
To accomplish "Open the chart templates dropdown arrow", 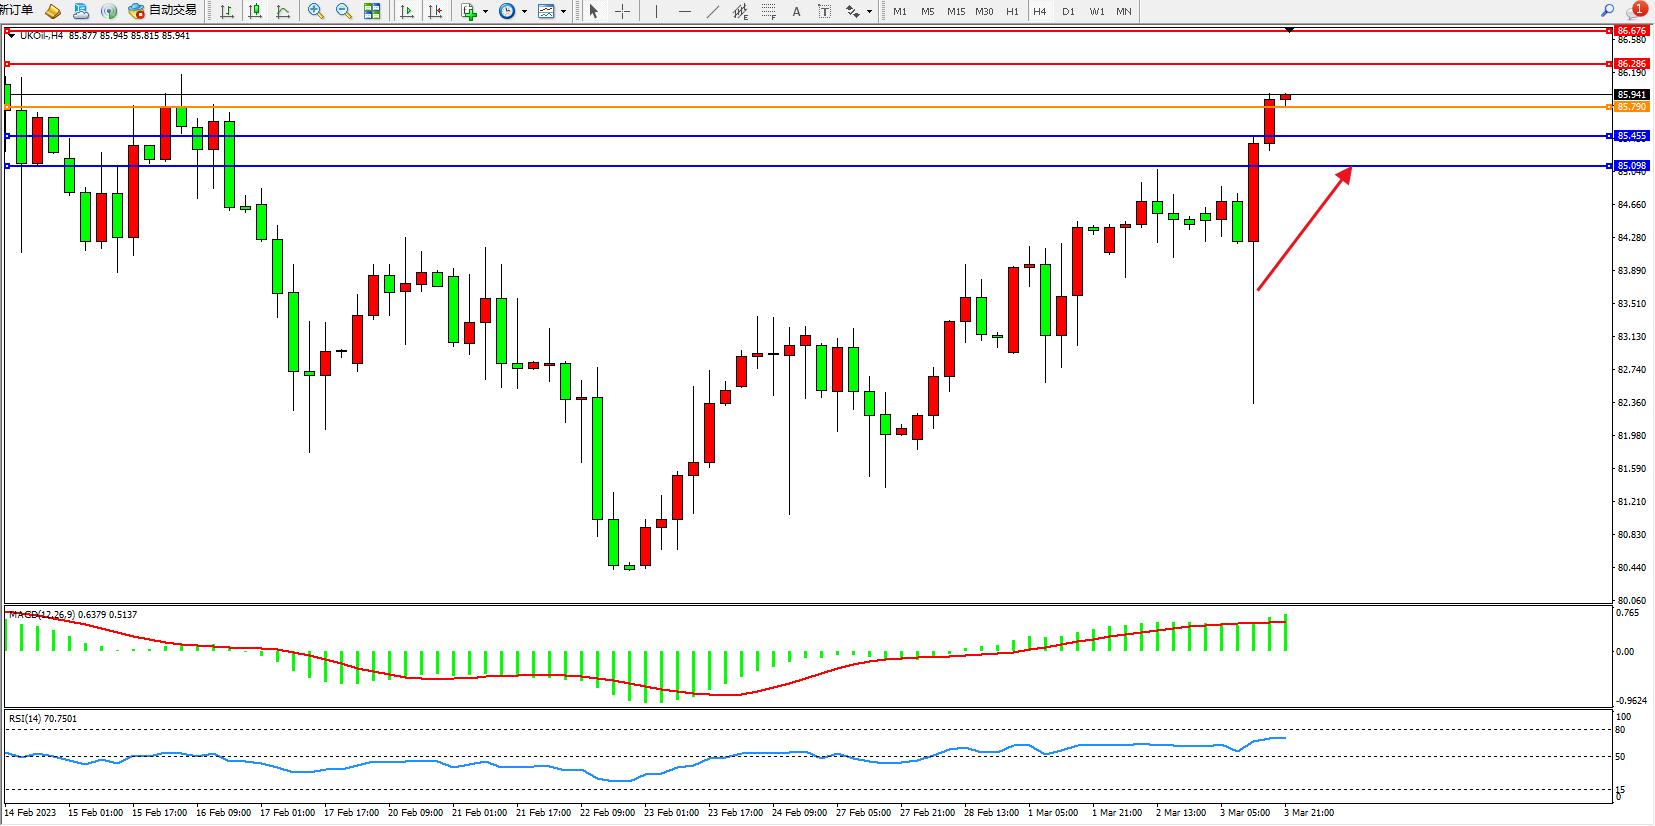I will (563, 12).
